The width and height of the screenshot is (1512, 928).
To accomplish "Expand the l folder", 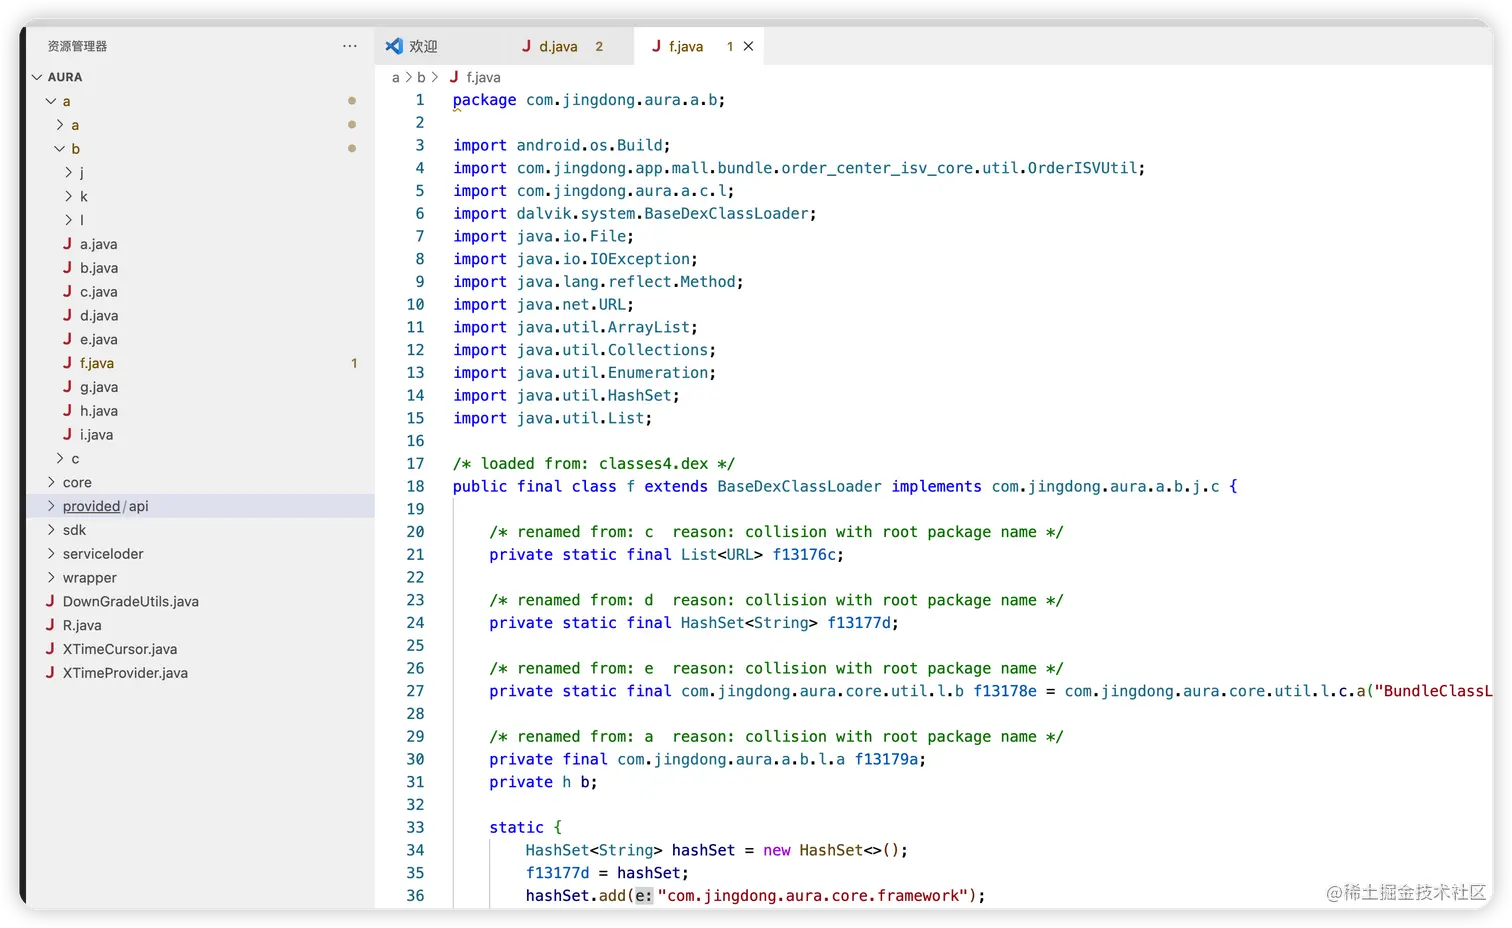I will 68,220.
